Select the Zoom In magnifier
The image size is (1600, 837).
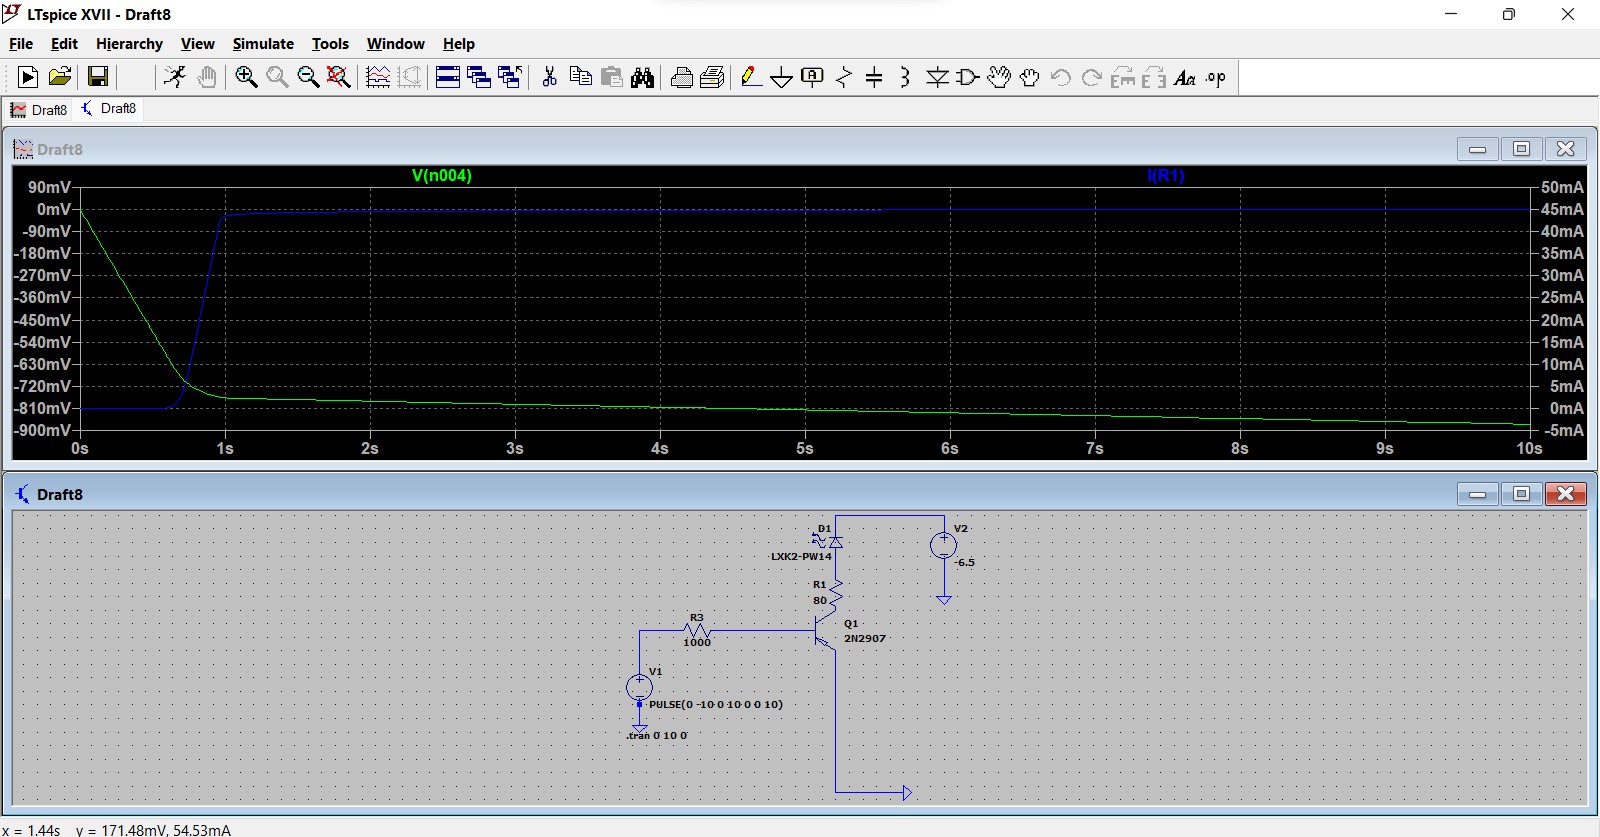tap(246, 77)
